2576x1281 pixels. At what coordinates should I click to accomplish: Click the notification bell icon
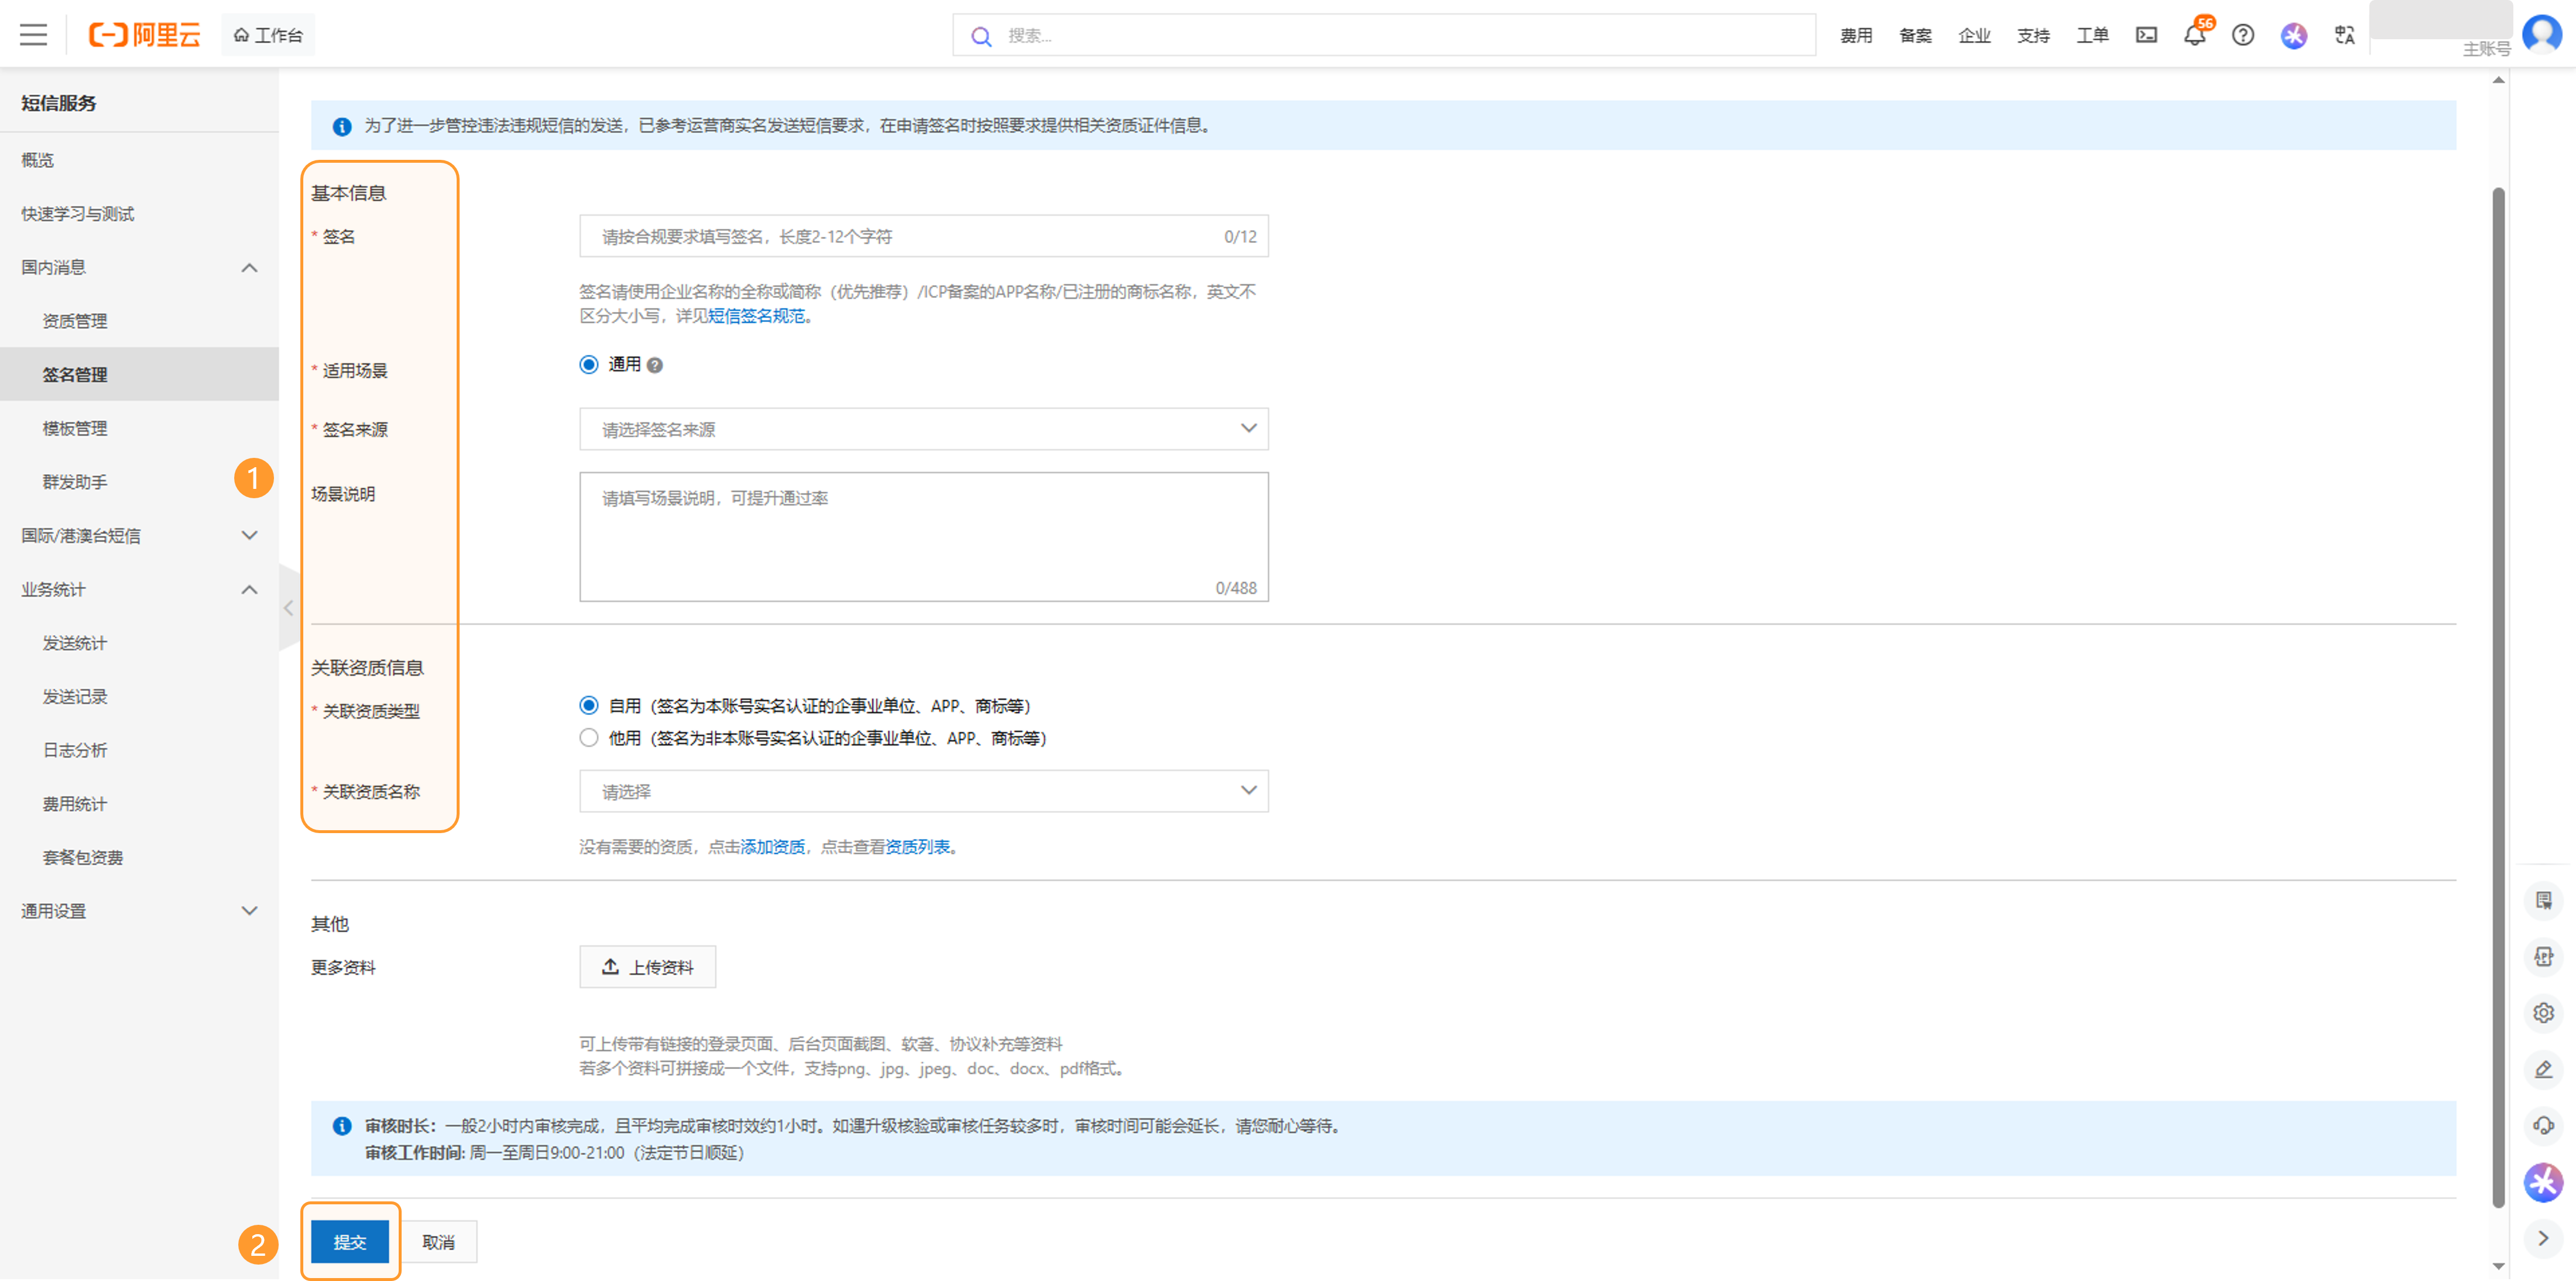(2194, 35)
